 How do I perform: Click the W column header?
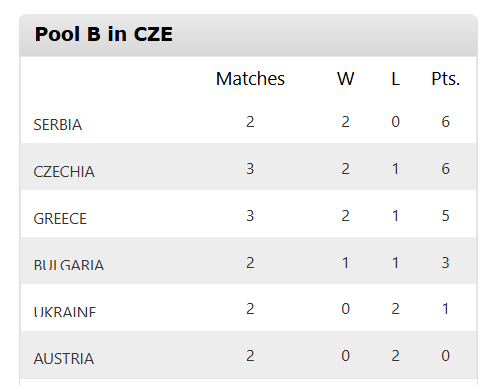click(346, 79)
